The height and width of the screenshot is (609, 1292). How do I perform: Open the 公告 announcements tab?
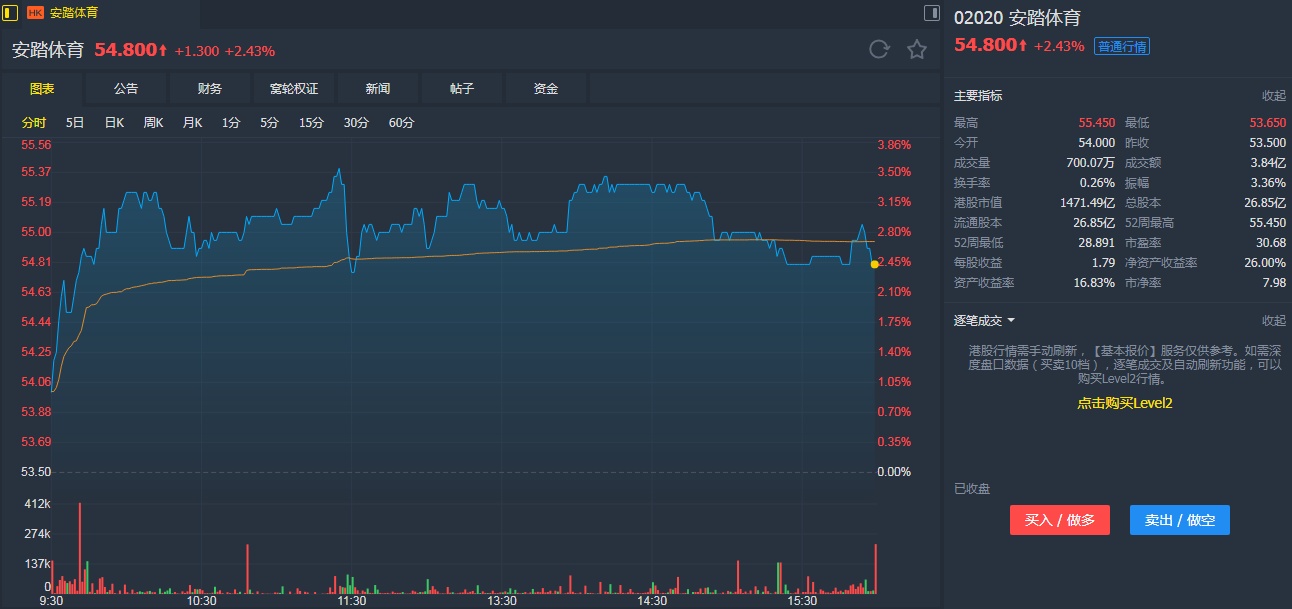[x=126, y=88]
